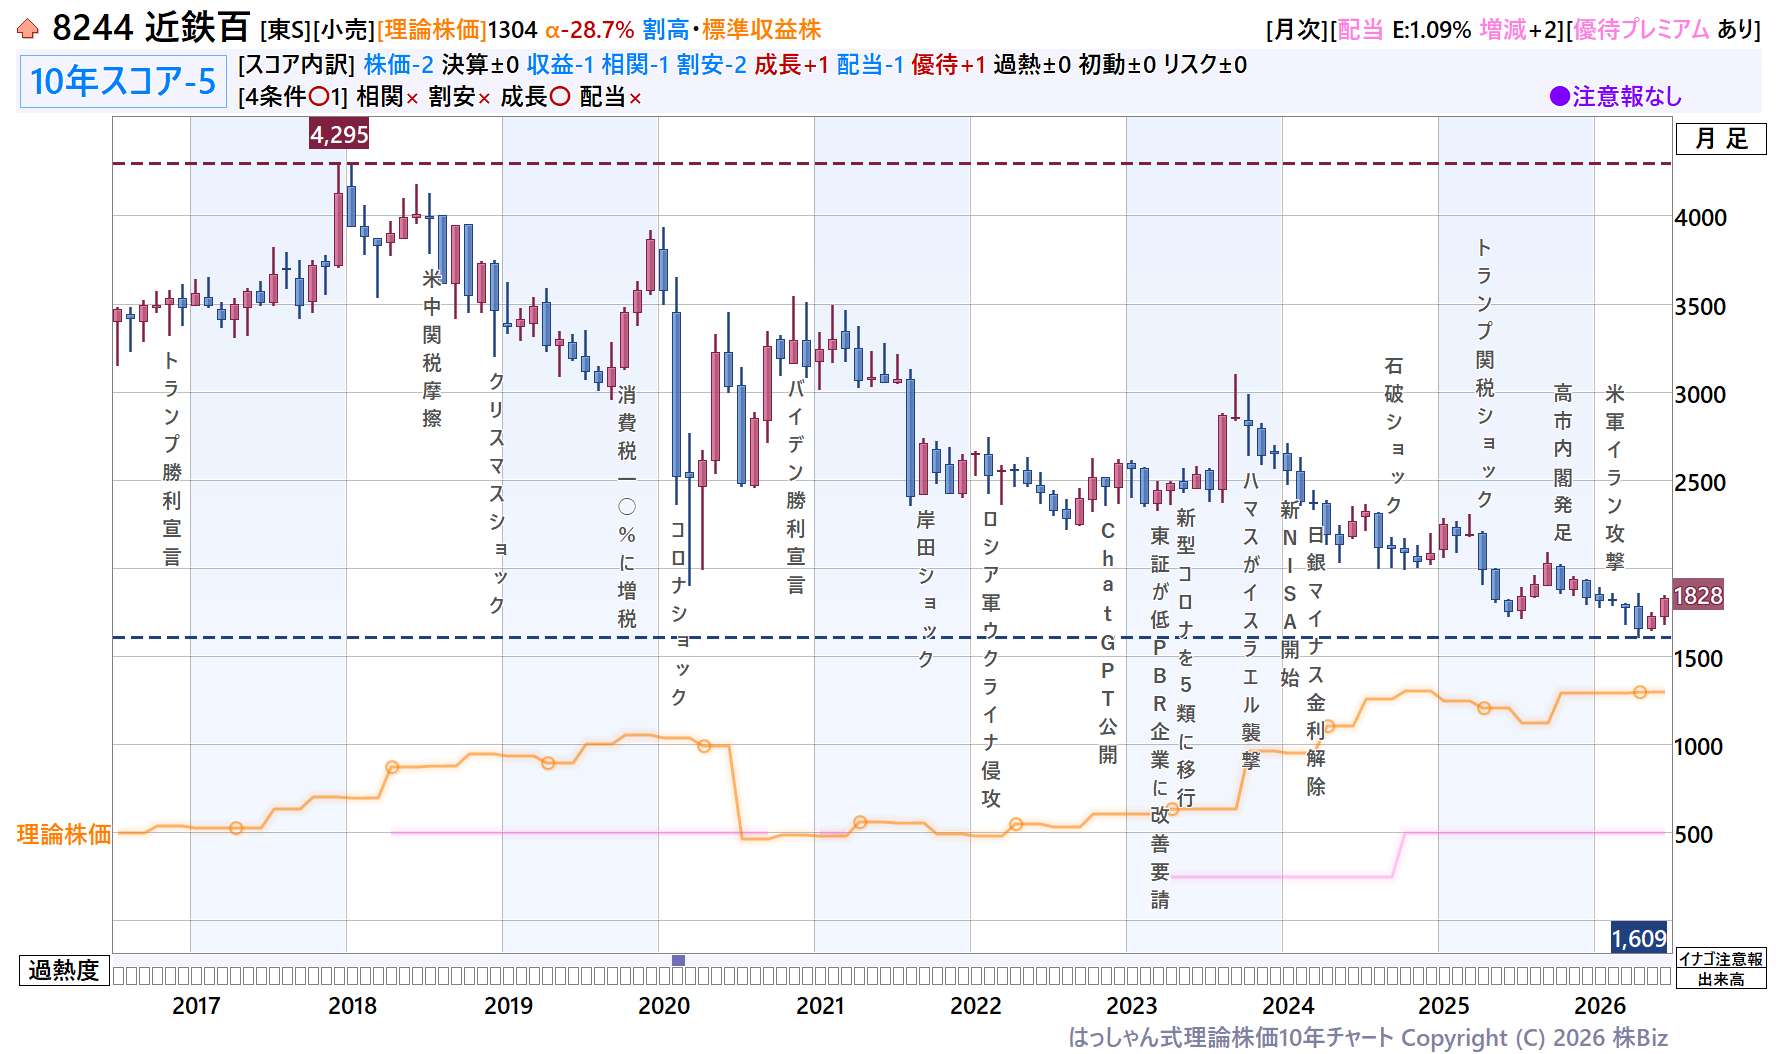The image size is (1780, 1054).
Task: Click the コロナショック event annotation
Action: (x=679, y=613)
